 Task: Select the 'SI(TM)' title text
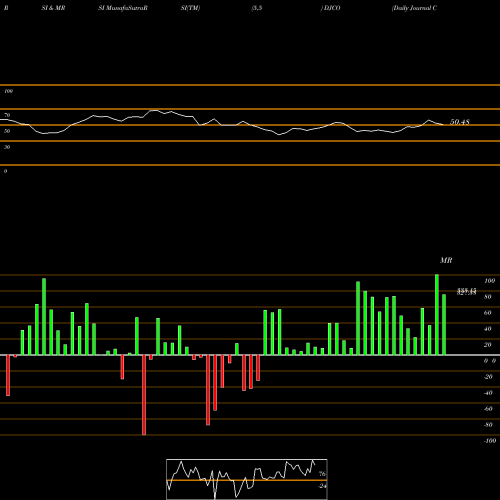pos(190,8)
